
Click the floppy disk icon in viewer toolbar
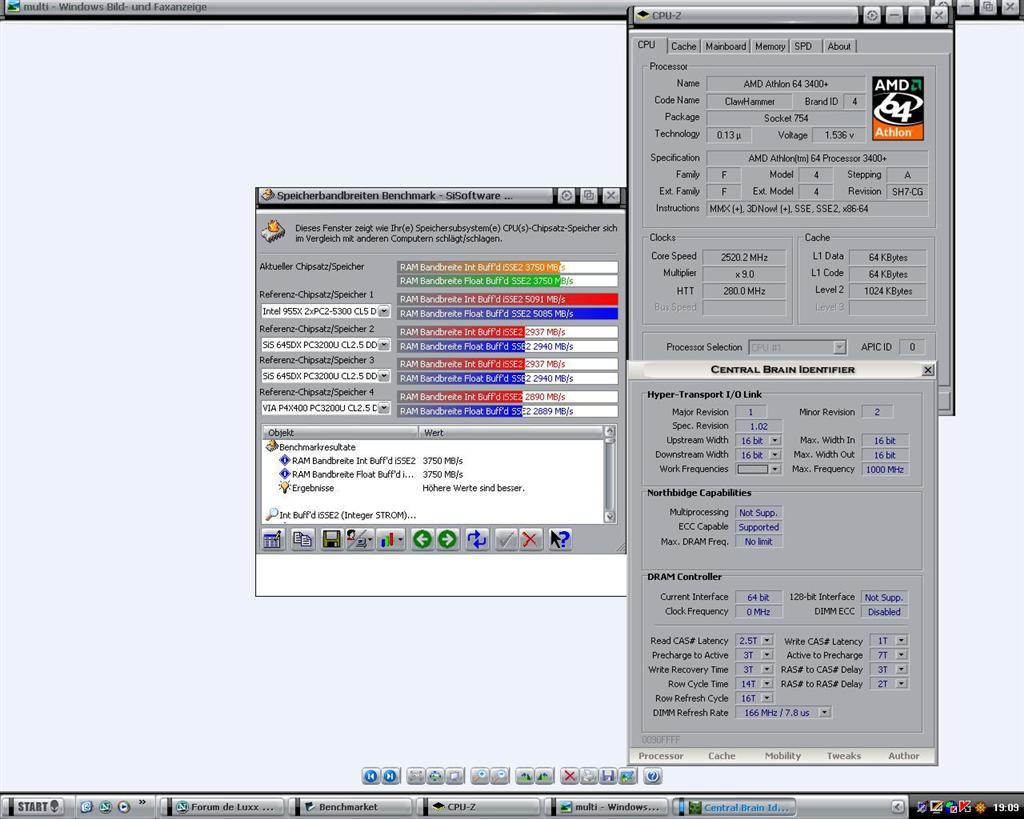point(608,776)
